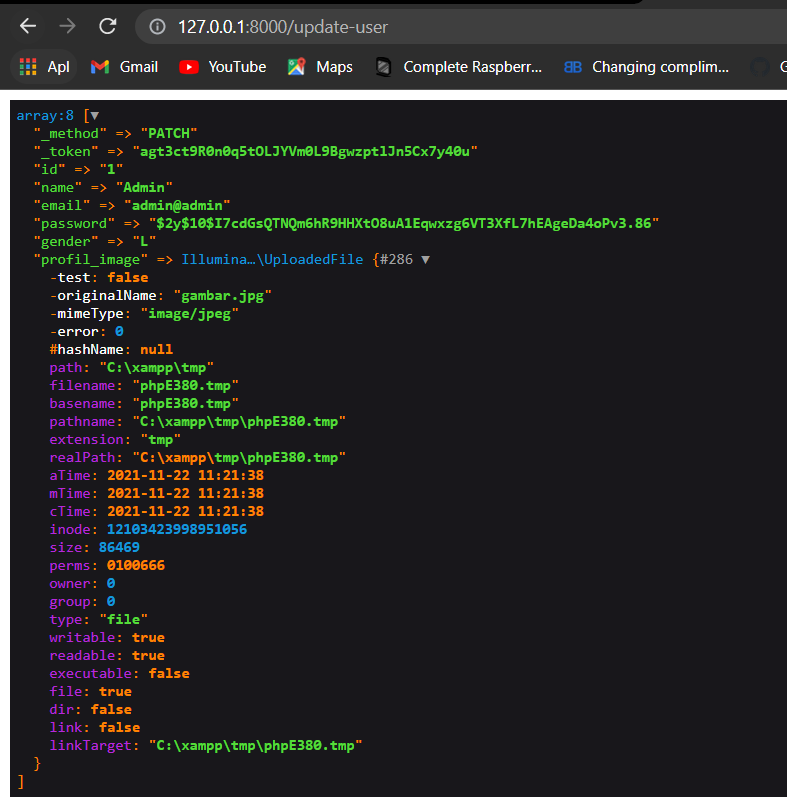Click the dir false value
Image resolution: width=787 pixels, height=799 pixels.
[x=111, y=709]
